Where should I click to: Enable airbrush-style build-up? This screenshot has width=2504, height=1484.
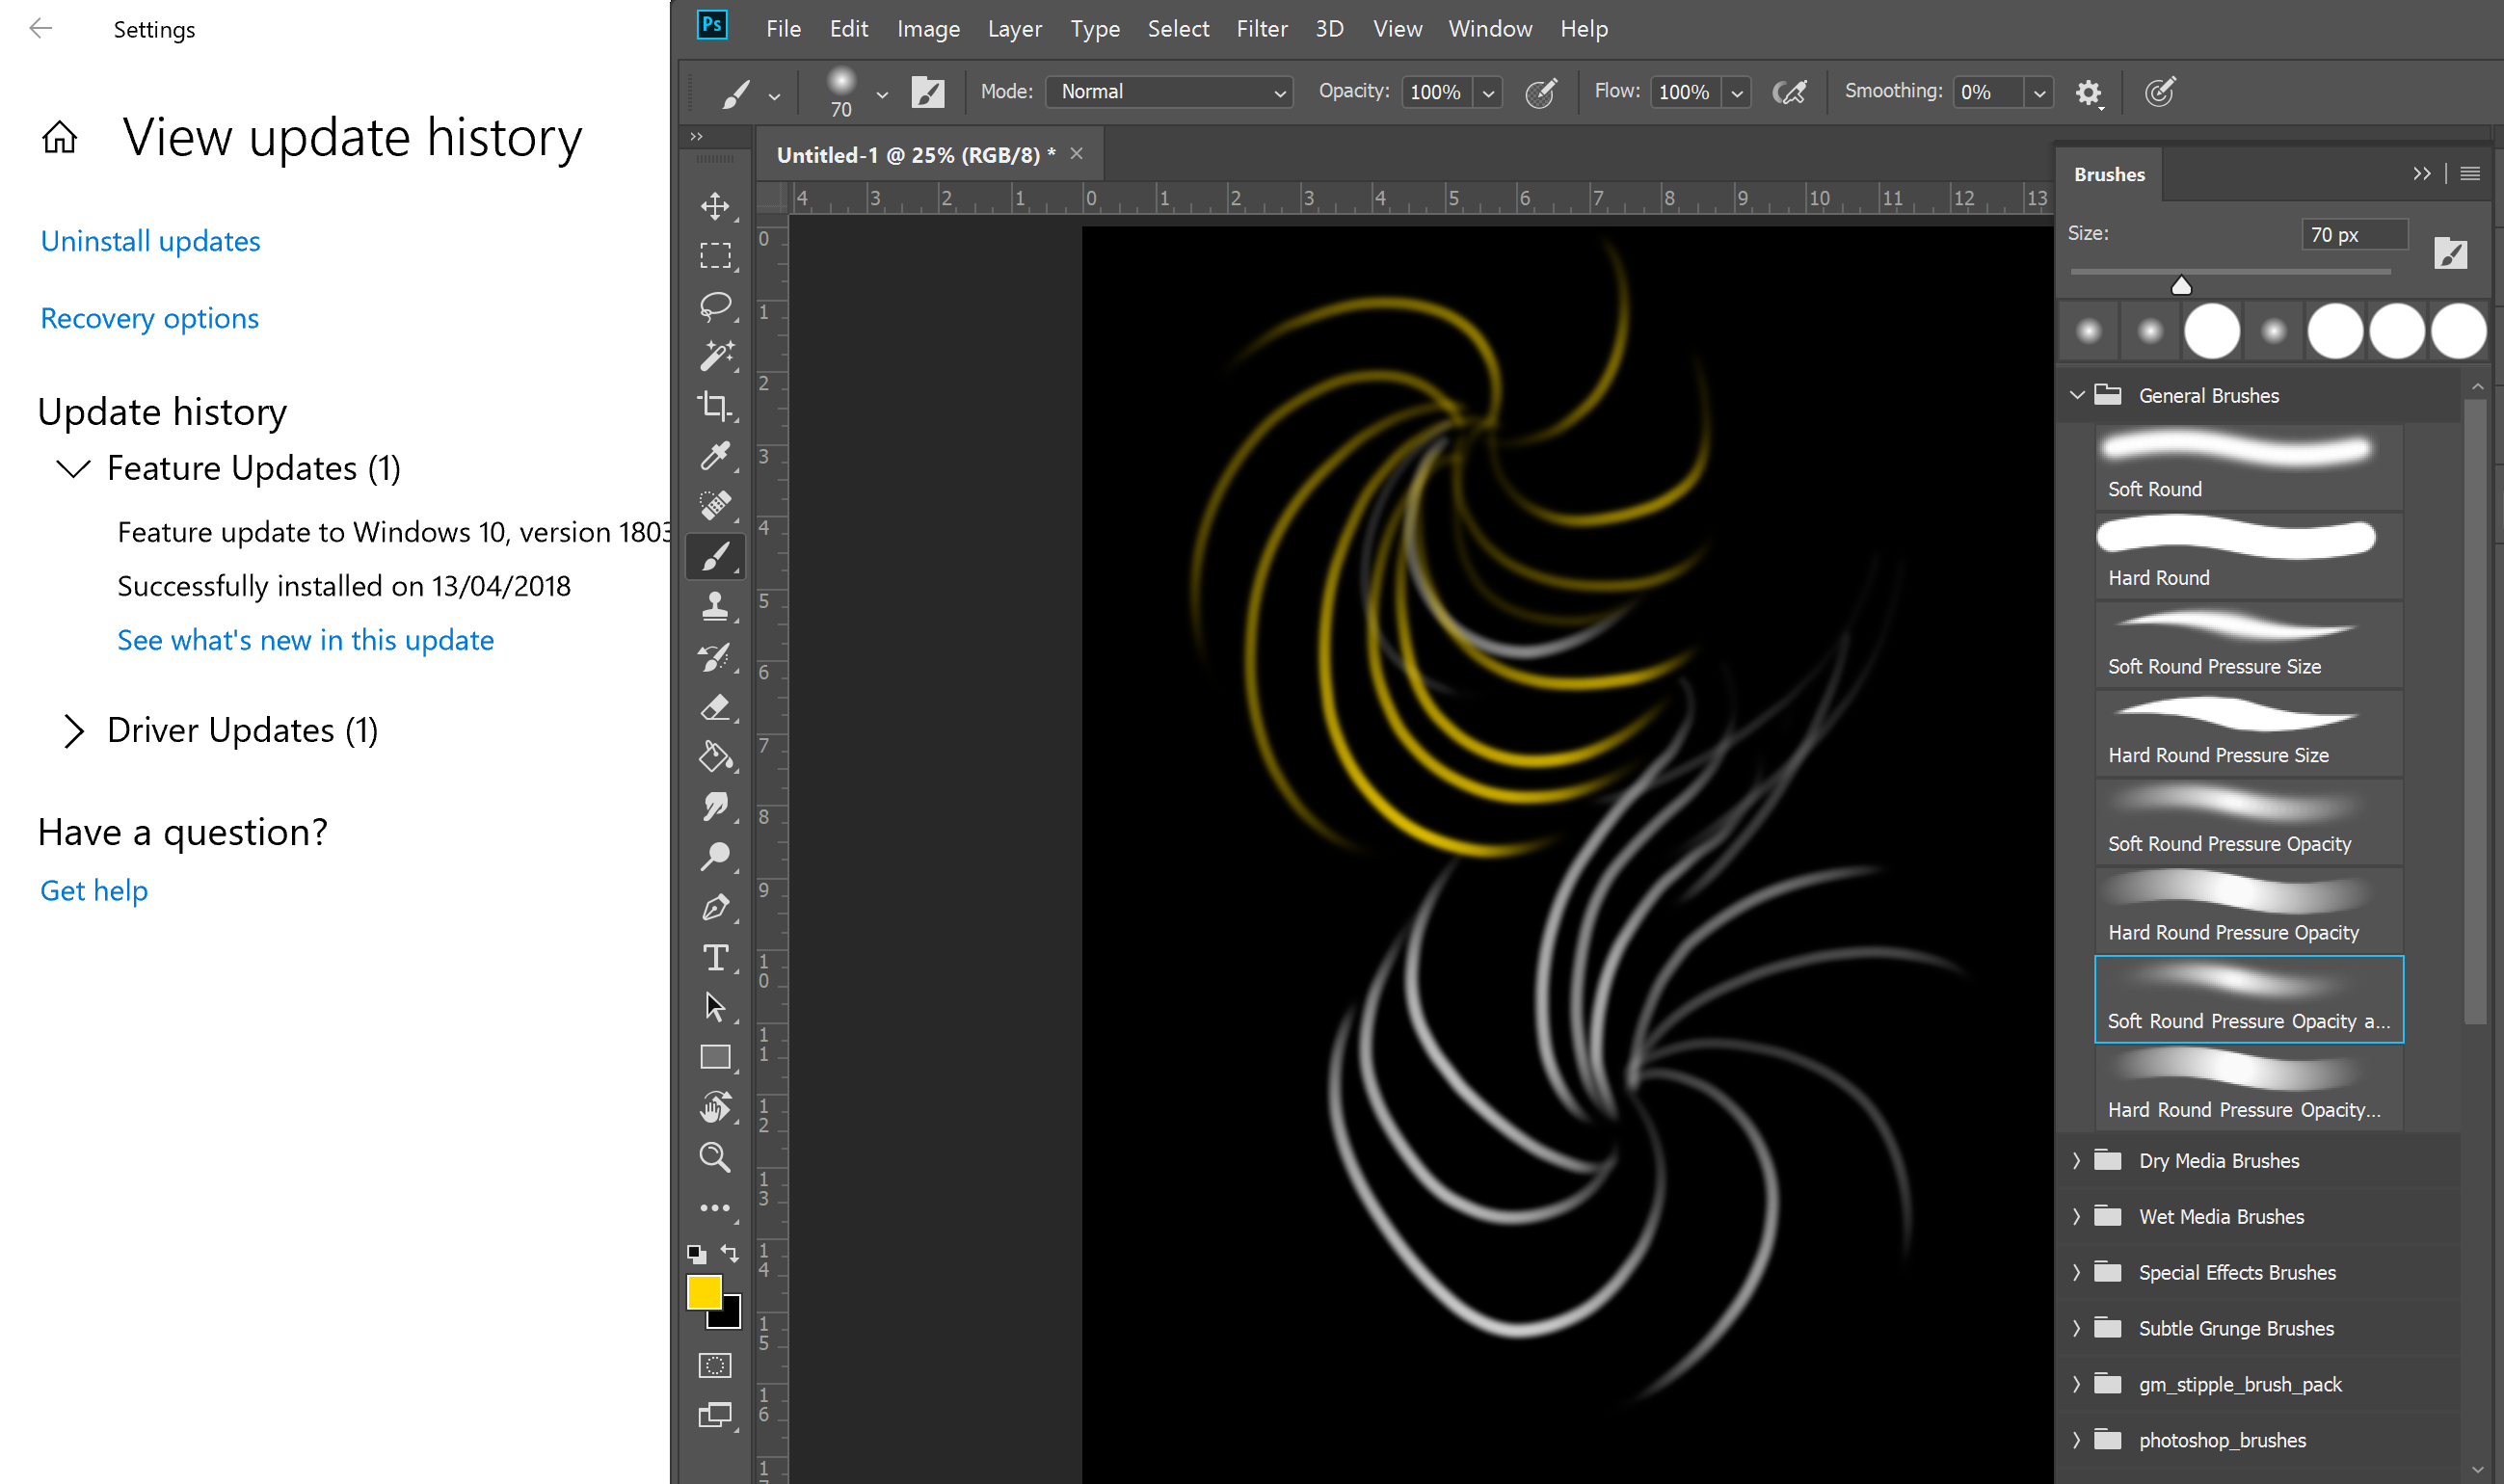point(1789,93)
